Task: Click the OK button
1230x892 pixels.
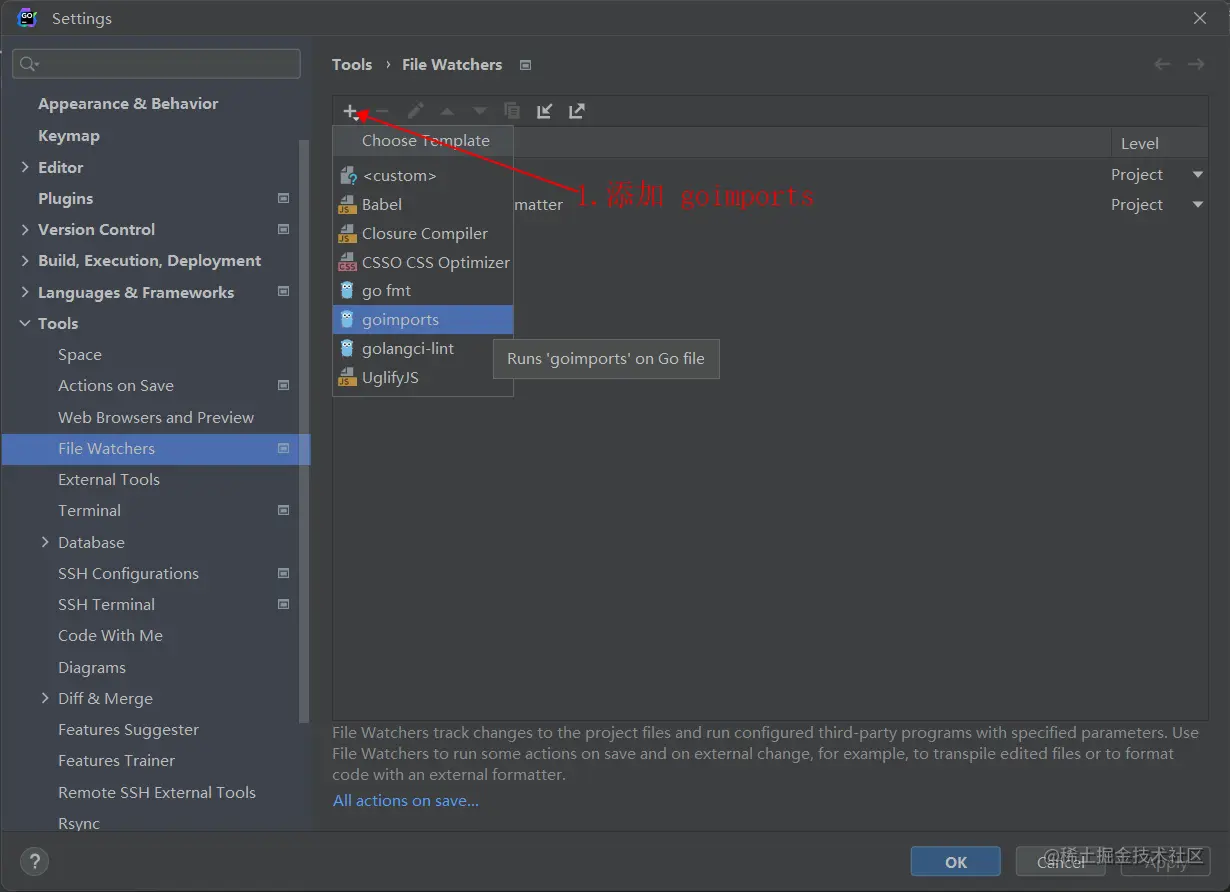Action: click(x=956, y=862)
